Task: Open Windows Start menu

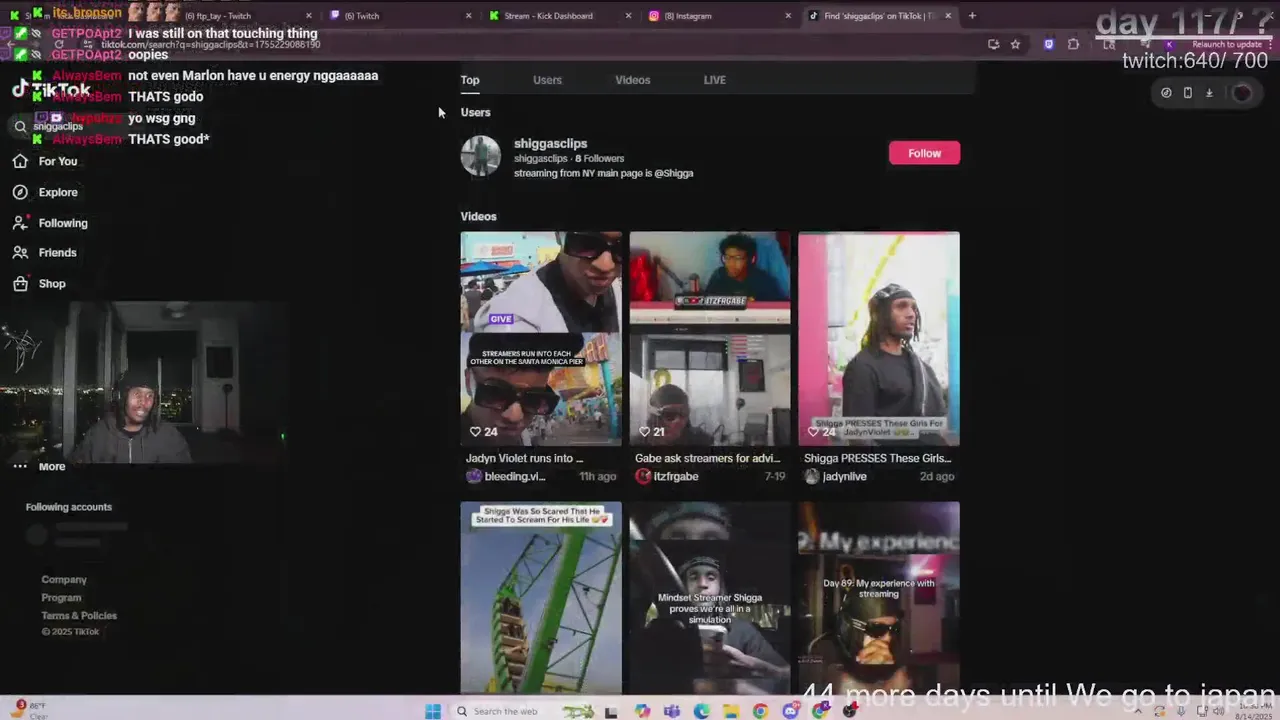Action: 433,711
